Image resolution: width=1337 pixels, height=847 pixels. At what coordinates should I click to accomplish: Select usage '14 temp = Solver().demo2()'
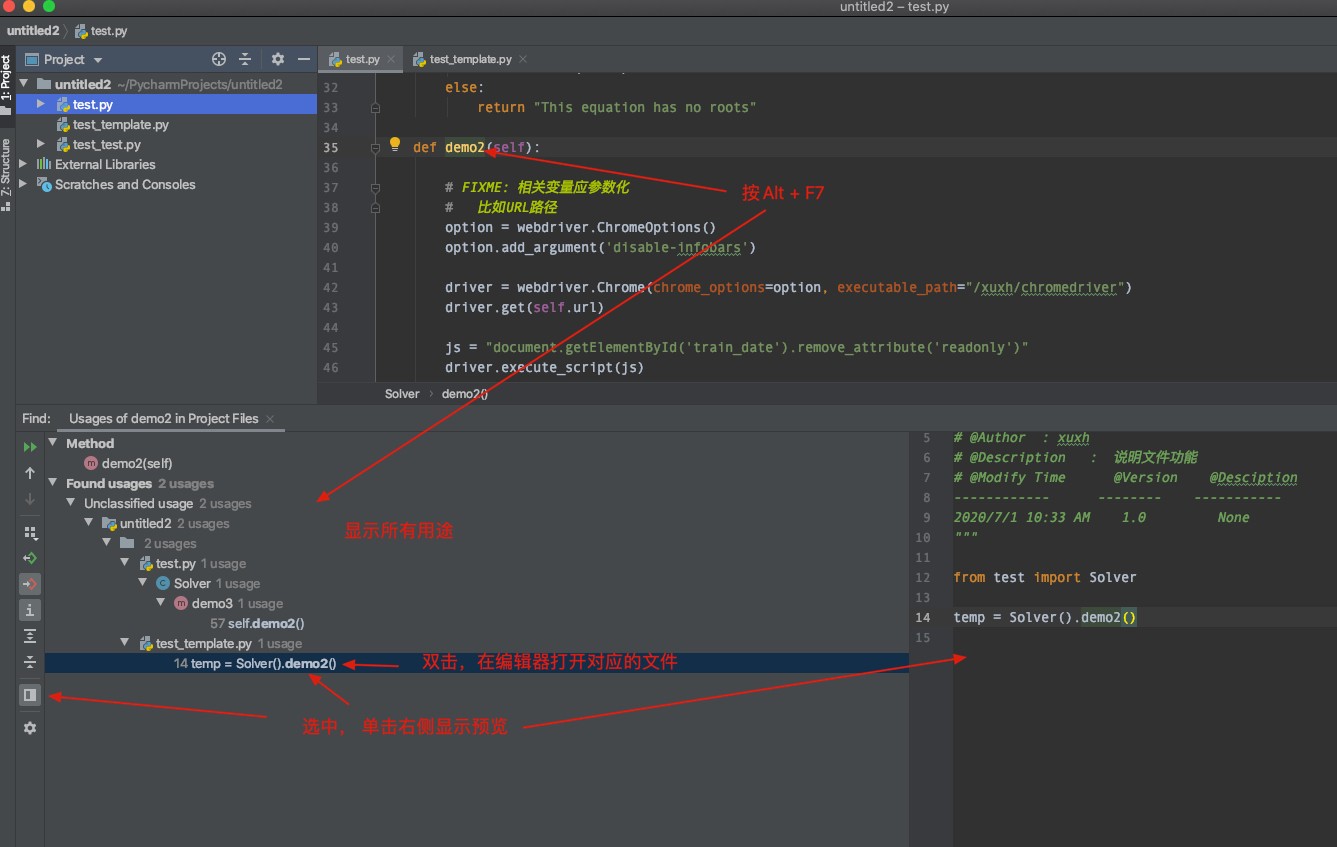tap(255, 663)
